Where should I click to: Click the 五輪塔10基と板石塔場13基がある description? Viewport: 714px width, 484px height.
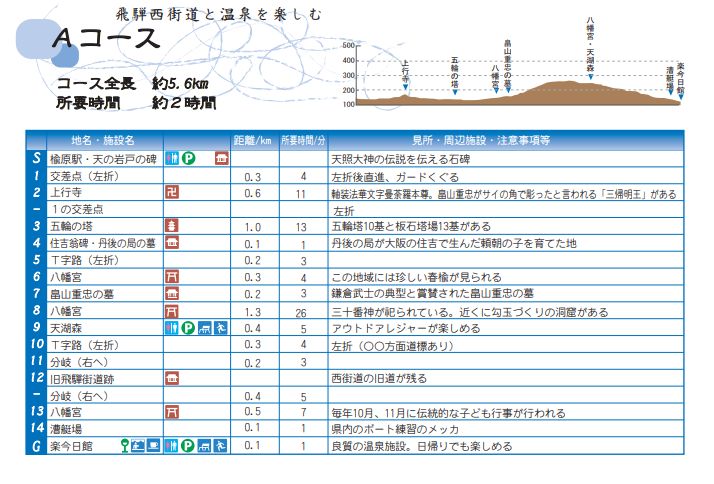tap(411, 226)
